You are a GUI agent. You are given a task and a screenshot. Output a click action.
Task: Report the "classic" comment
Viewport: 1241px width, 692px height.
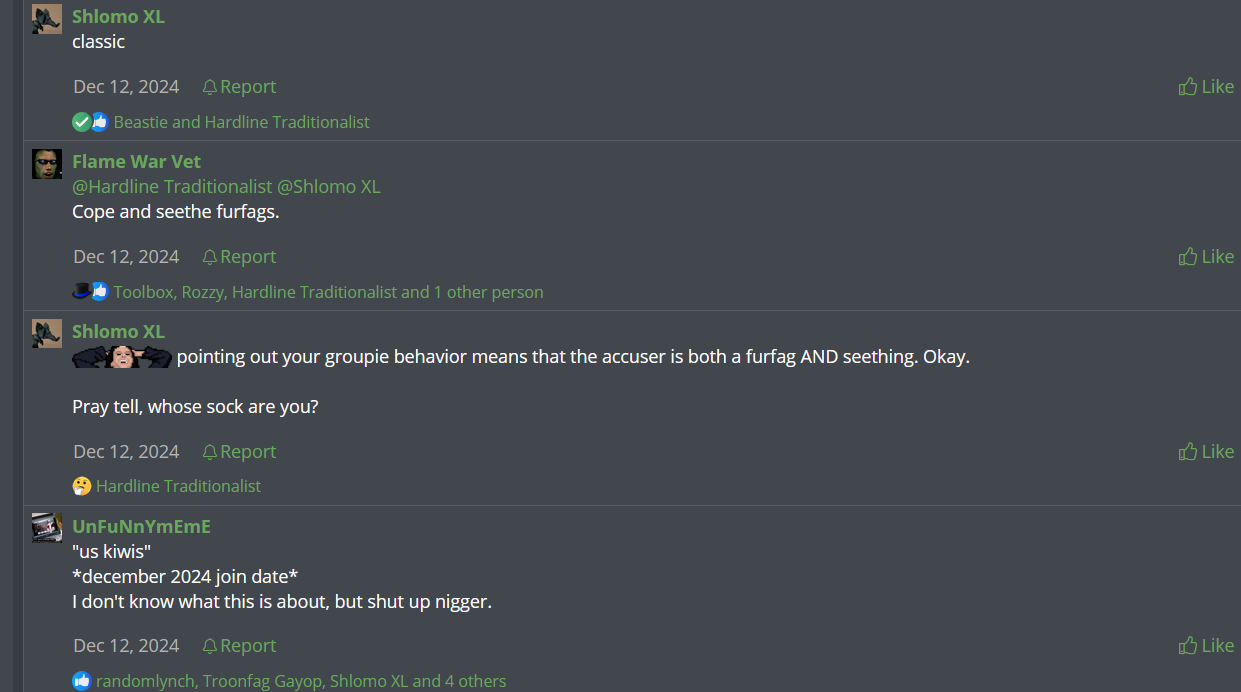click(x=239, y=87)
